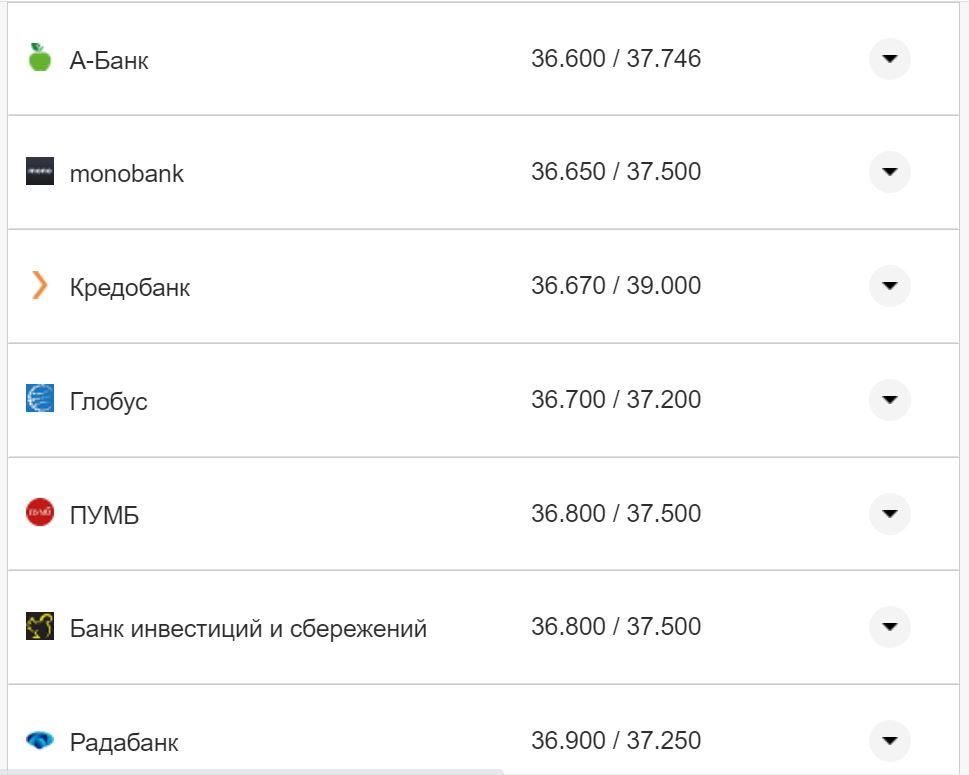Click the black monobank logo icon
The width and height of the screenshot is (969, 775).
pos(40,172)
